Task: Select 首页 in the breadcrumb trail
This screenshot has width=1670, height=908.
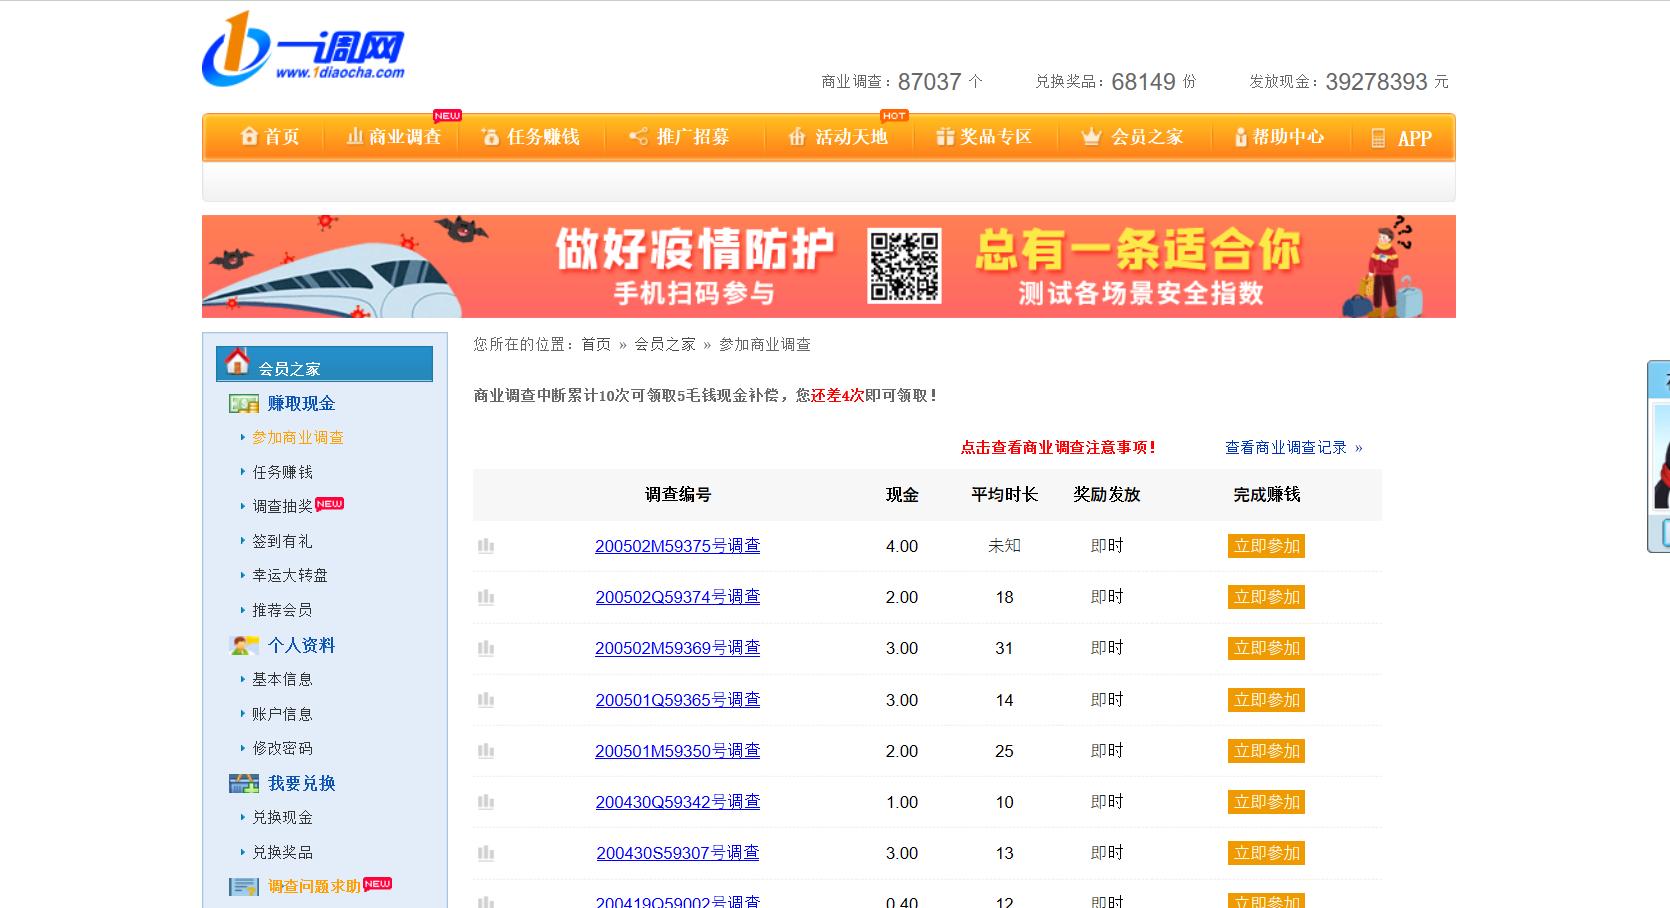Action: tap(597, 344)
